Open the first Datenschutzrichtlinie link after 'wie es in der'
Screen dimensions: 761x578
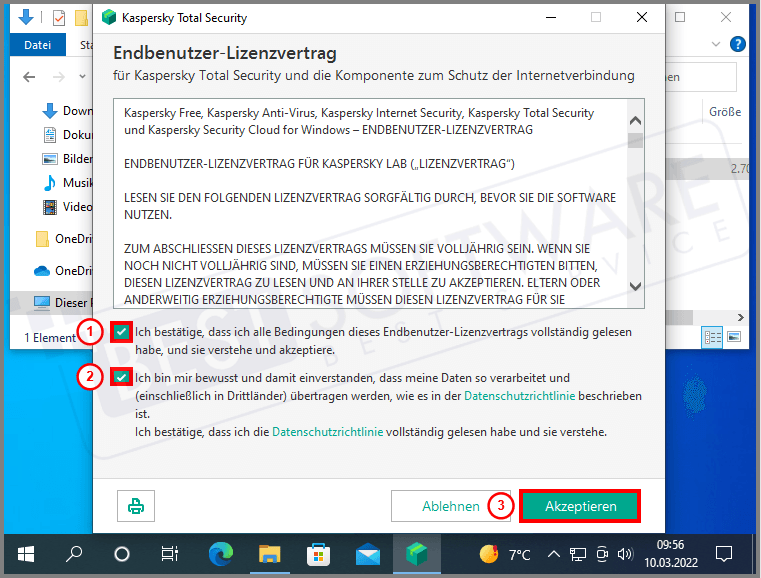click(x=519, y=396)
